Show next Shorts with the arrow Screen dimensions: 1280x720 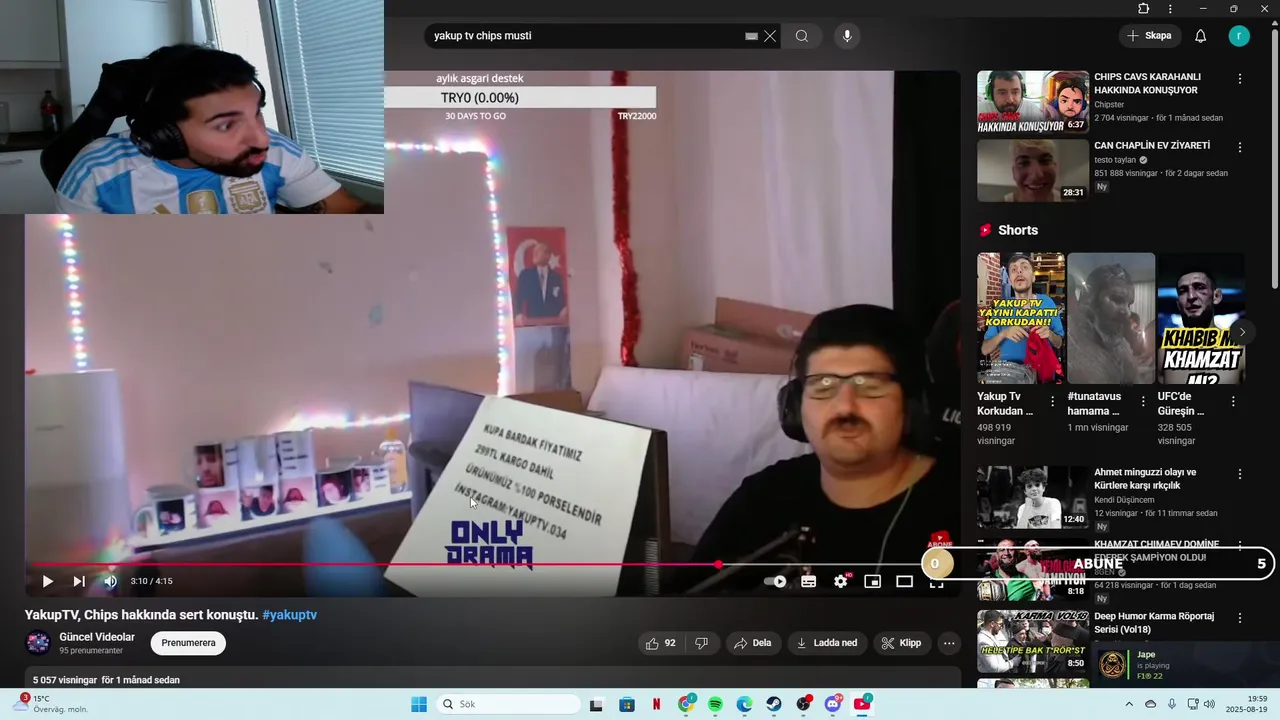tap(1242, 332)
